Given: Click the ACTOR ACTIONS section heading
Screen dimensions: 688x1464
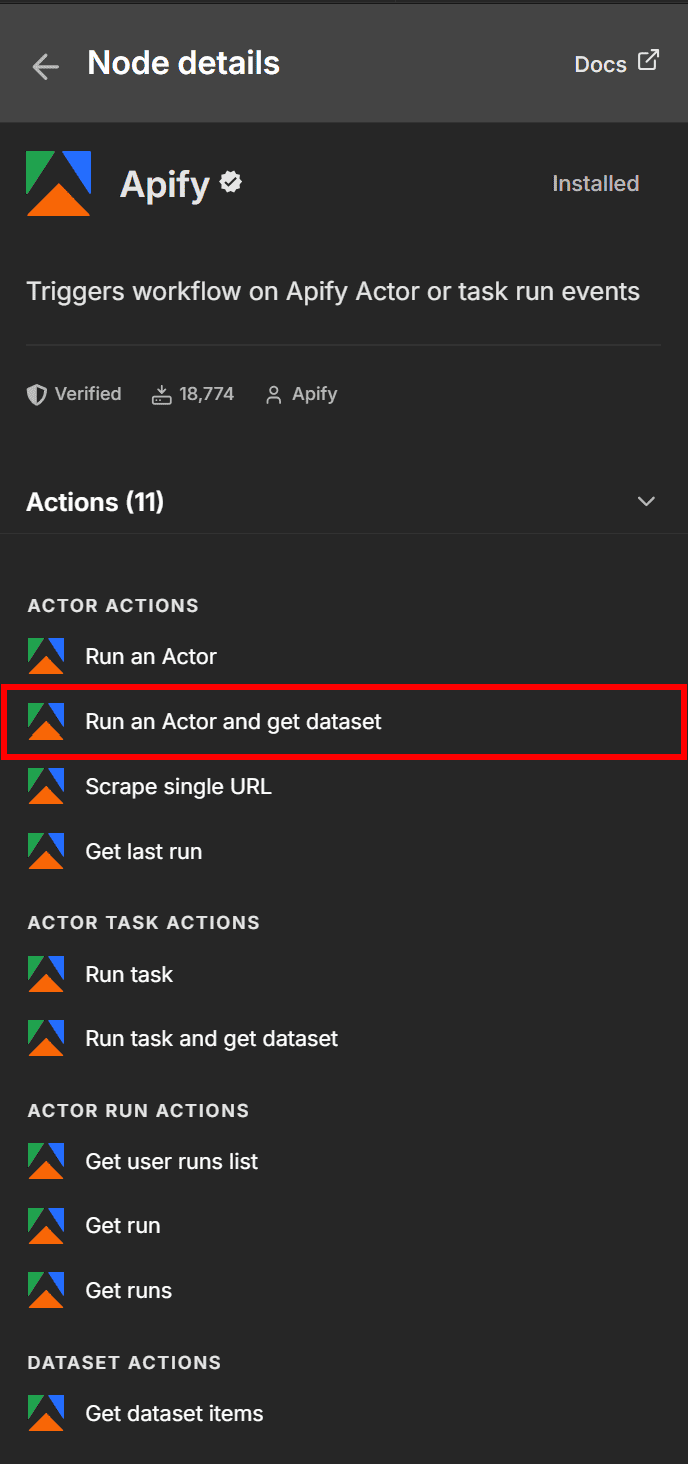Looking at the screenshot, I should [113, 606].
